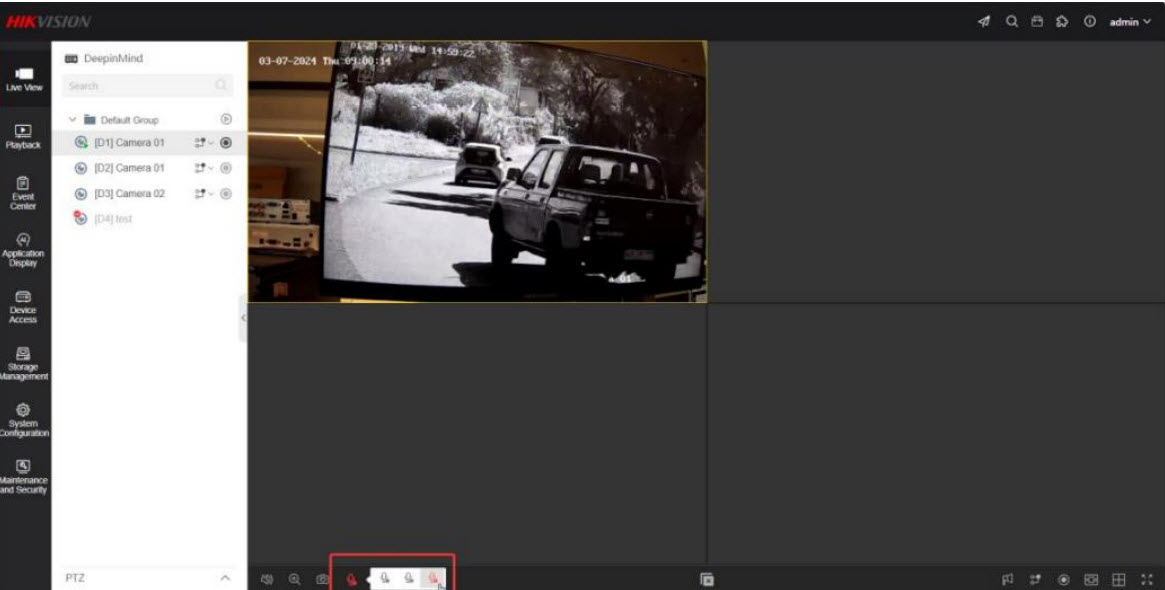Toggle recording for D3 Camera 02
The width and height of the screenshot is (1165, 590).
tap(226, 194)
